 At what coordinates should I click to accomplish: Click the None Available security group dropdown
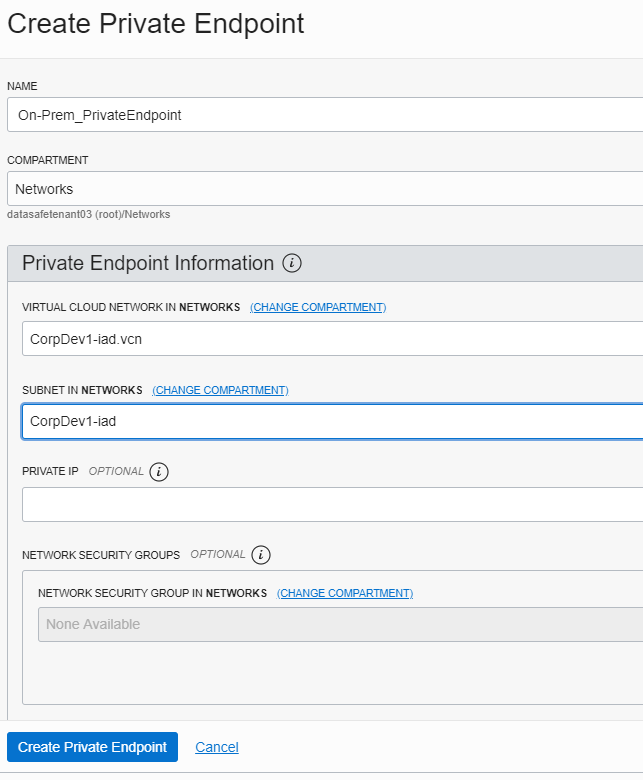[339, 625]
